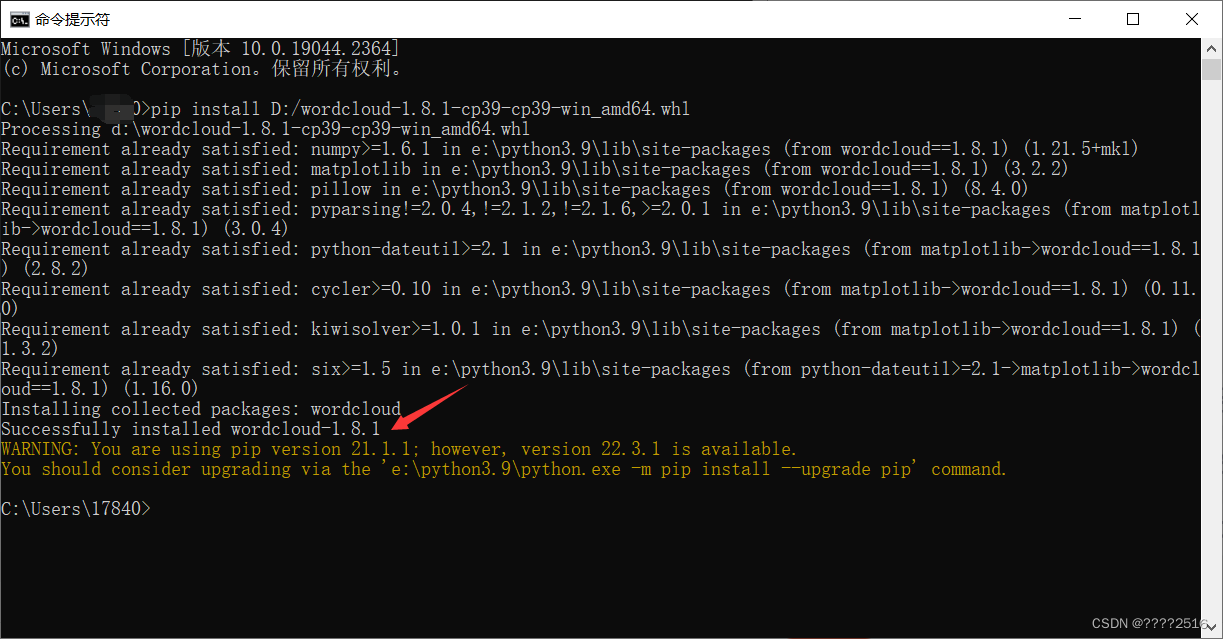This screenshot has width=1223, height=639.
Task: Click the vertical scrollbar thumb
Action: pos(1212,69)
